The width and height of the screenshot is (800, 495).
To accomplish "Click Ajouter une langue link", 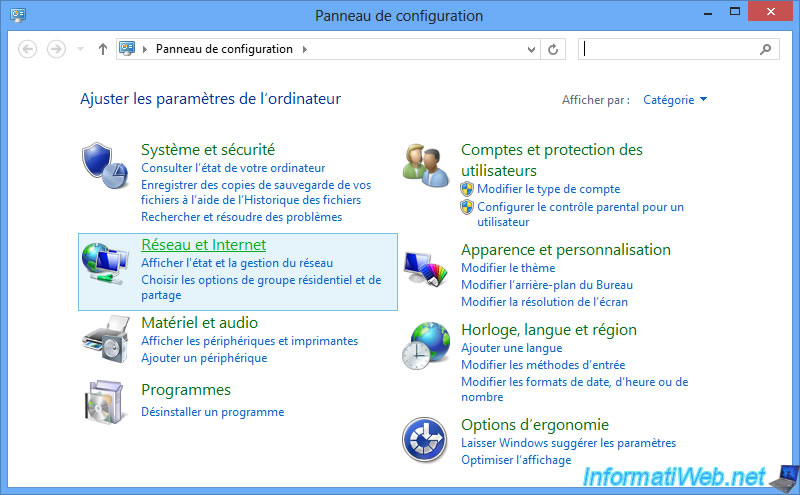I will pyautogui.click(x=512, y=348).
